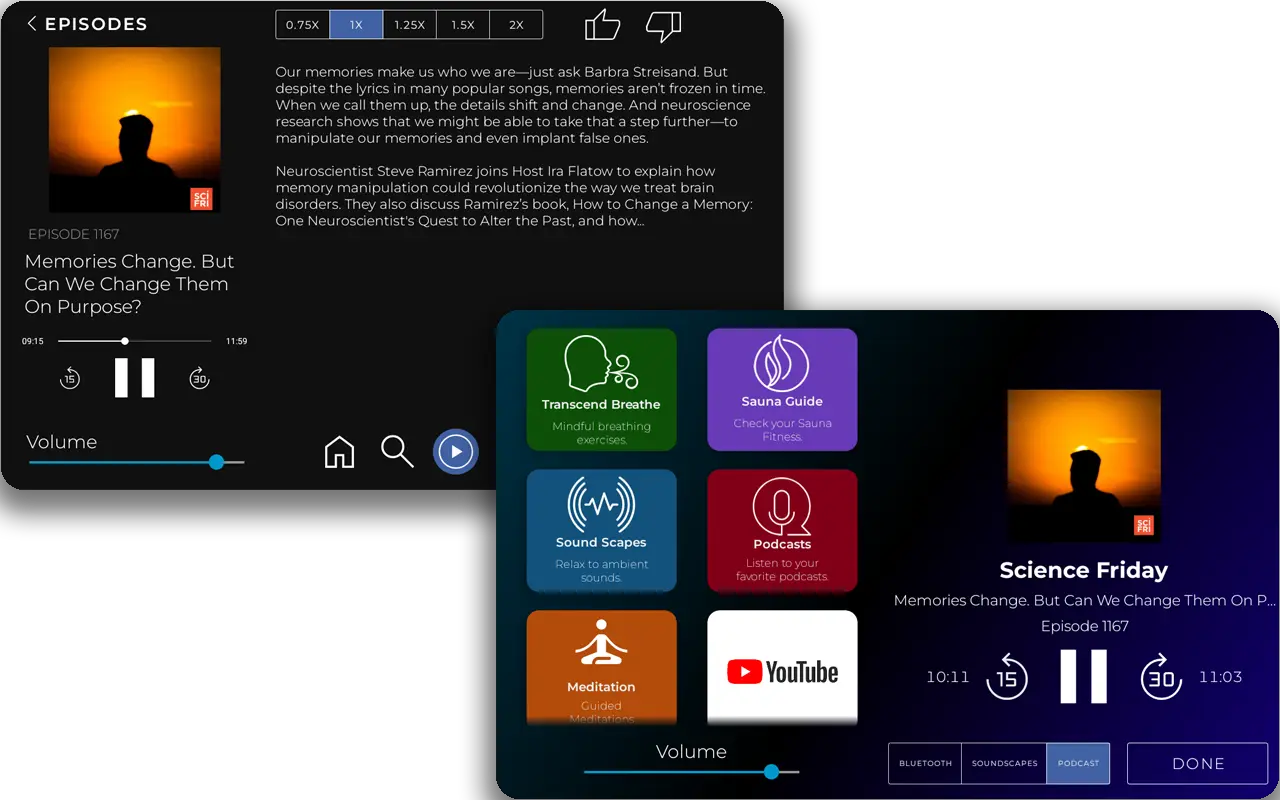The width and height of the screenshot is (1280, 800).
Task: Select 0.75X playback speed
Action: tap(302, 24)
